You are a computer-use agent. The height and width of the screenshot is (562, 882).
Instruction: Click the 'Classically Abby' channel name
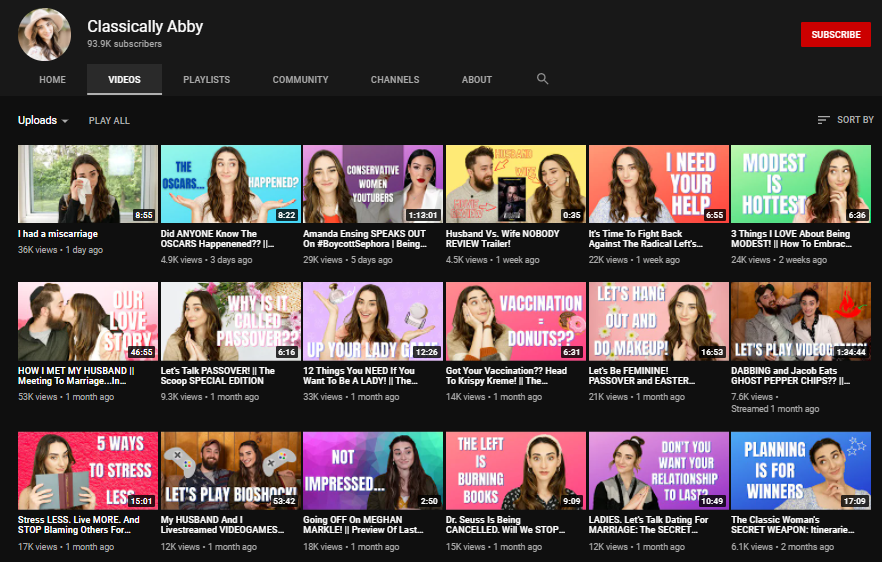145,26
